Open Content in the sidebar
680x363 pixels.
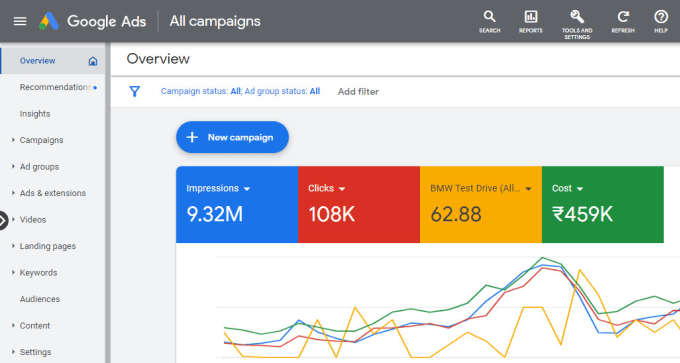point(35,326)
